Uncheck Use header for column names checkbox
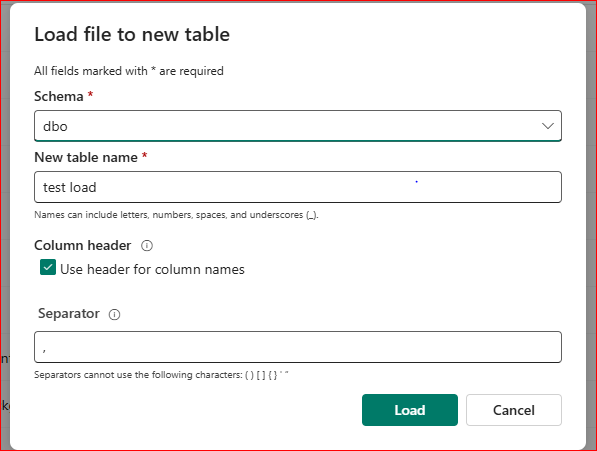Image resolution: width=597 pixels, height=451 pixels. (48, 268)
